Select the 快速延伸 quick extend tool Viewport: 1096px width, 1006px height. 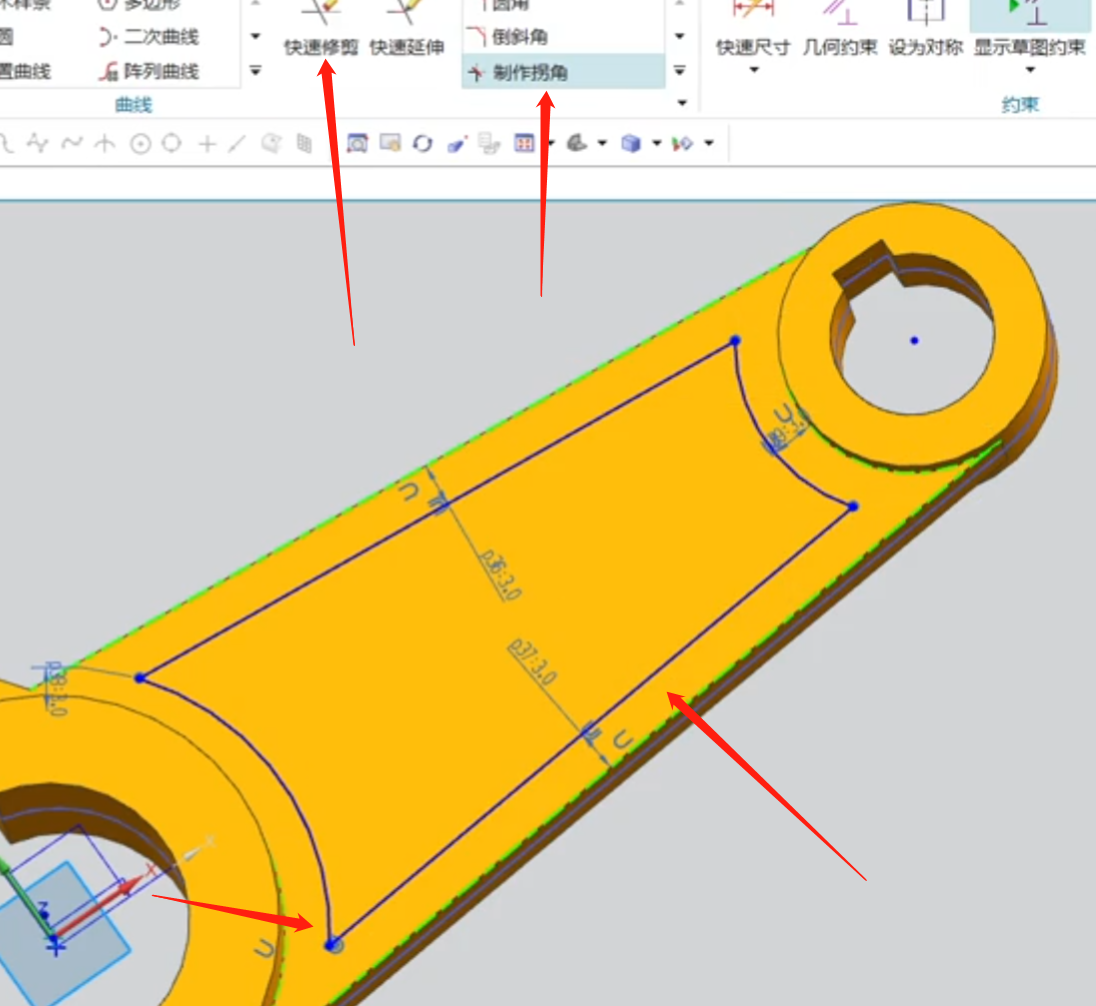pyautogui.click(x=406, y=29)
